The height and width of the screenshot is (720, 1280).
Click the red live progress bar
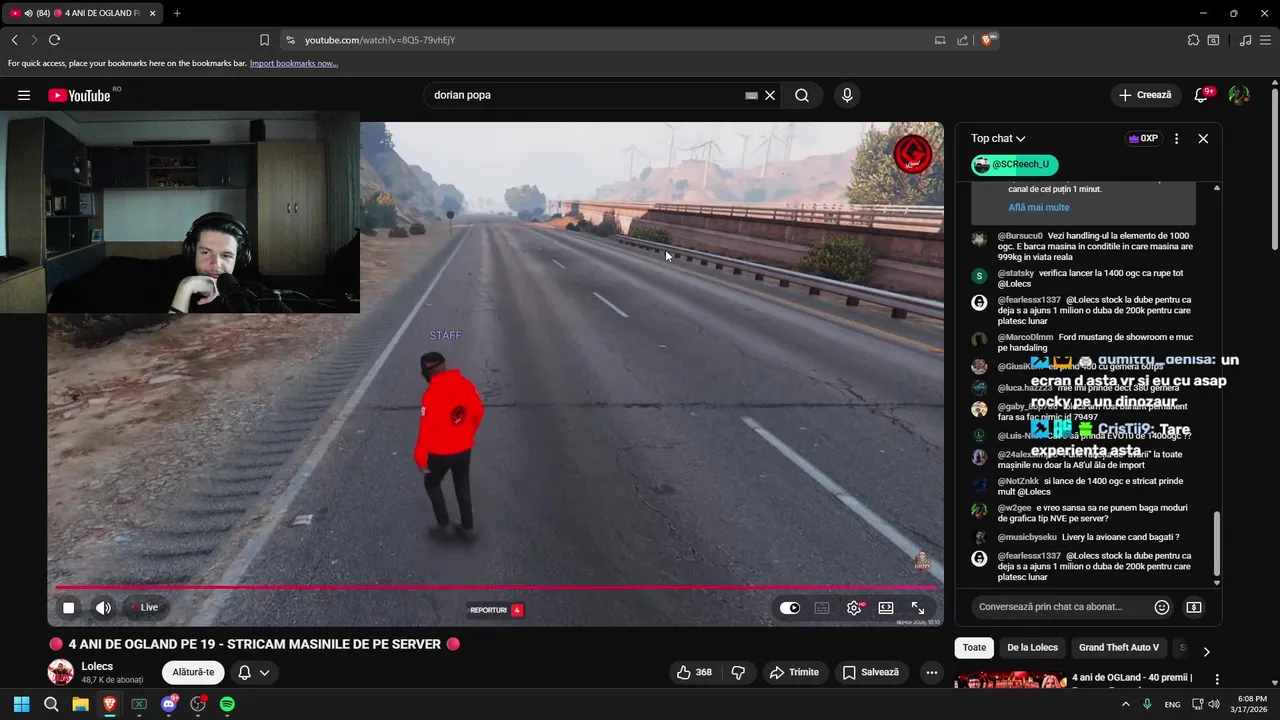[x=496, y=588]
